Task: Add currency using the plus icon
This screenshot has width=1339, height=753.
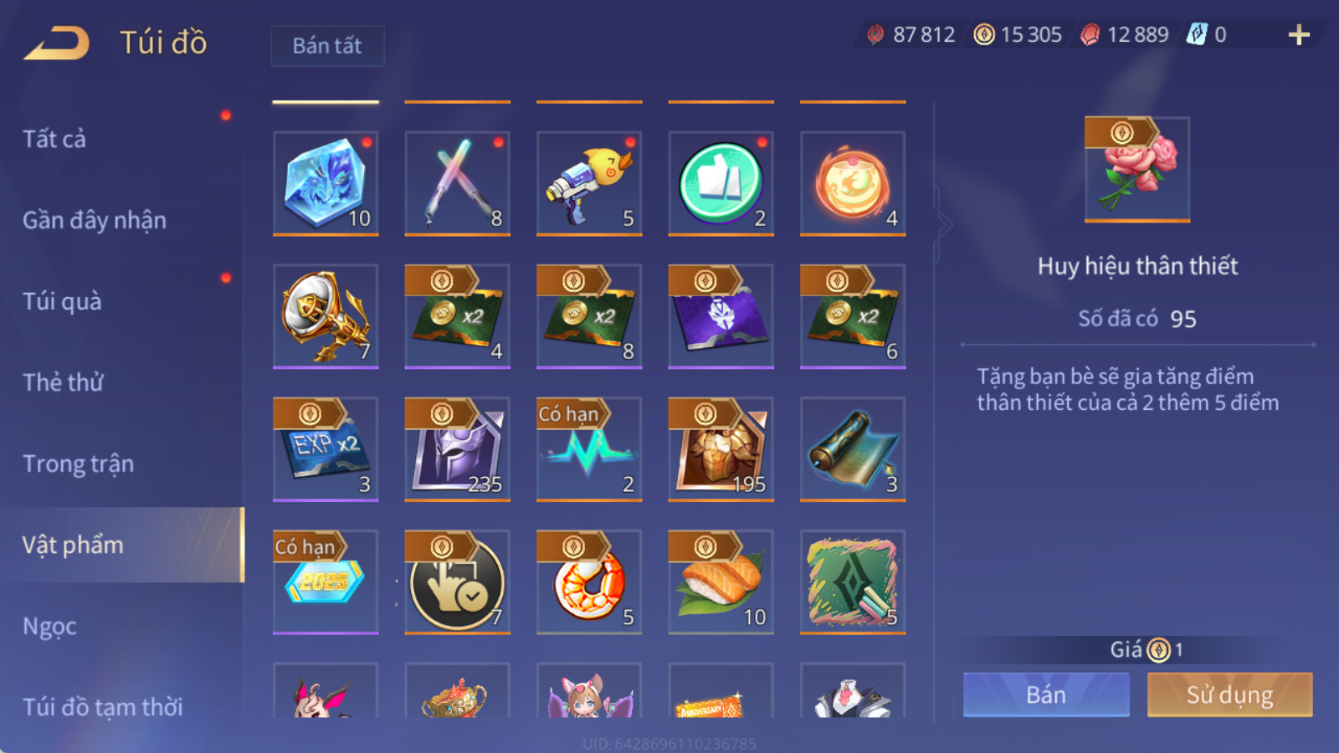Action: tap(1299, 35)
